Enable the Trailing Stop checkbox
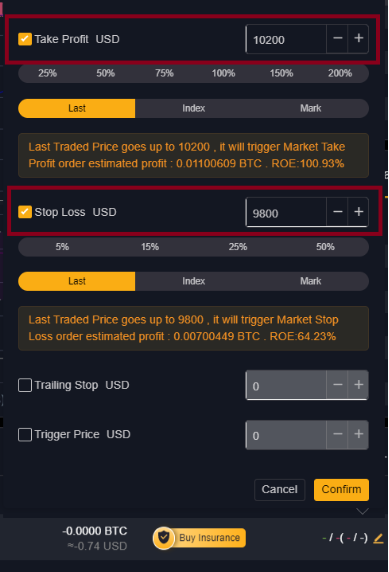 click(x=25, y=385)
